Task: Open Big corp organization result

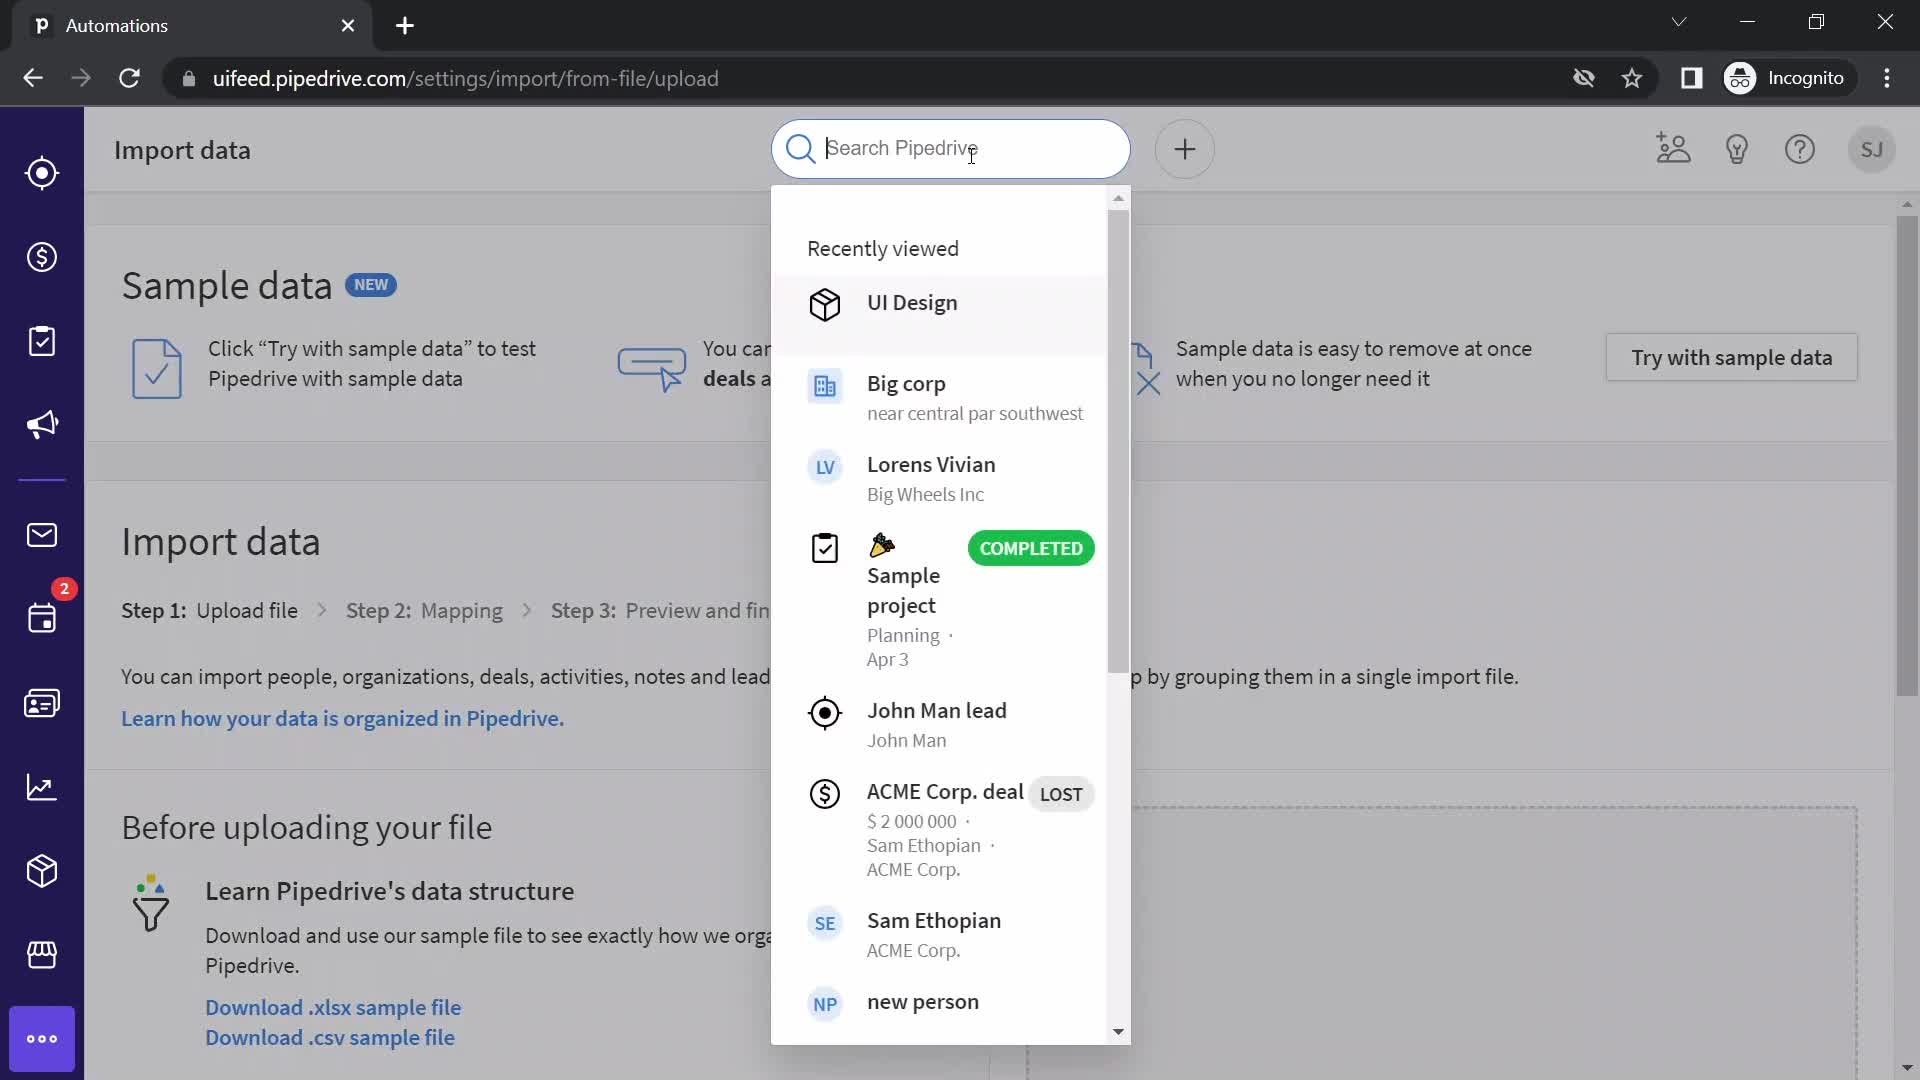Action: click(x=939, y=397)
